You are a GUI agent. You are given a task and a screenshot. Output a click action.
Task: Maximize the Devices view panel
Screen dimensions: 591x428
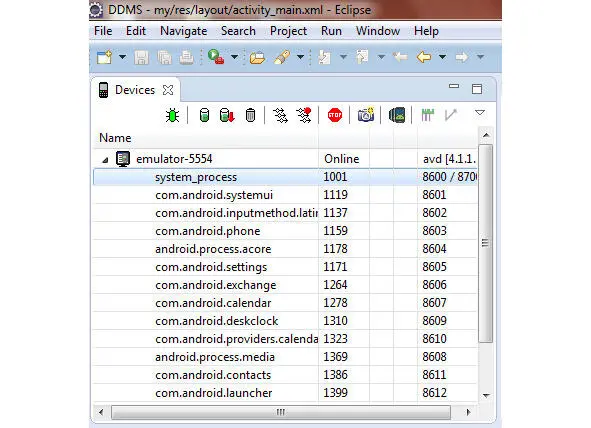pyautogui.click(x=477, y=89)
